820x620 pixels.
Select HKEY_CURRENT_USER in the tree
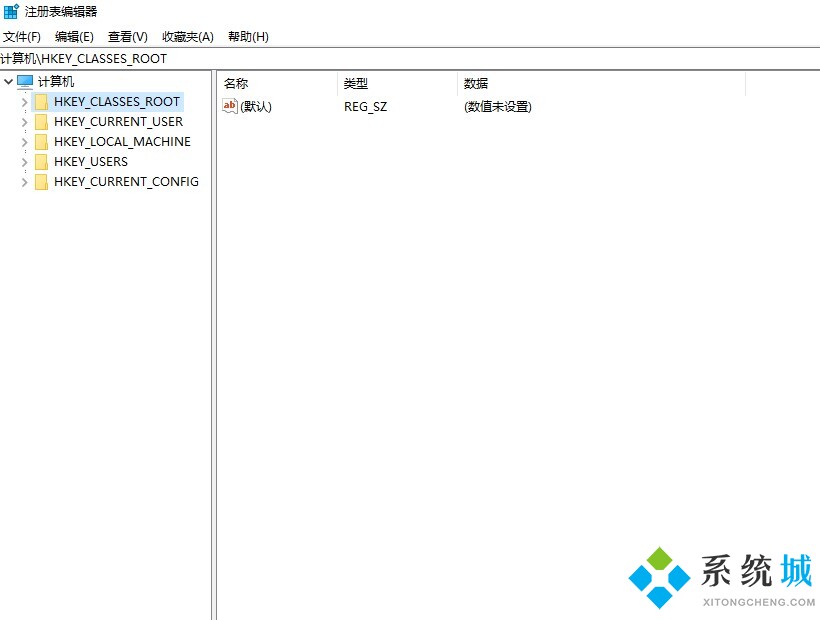pos(119,122)
